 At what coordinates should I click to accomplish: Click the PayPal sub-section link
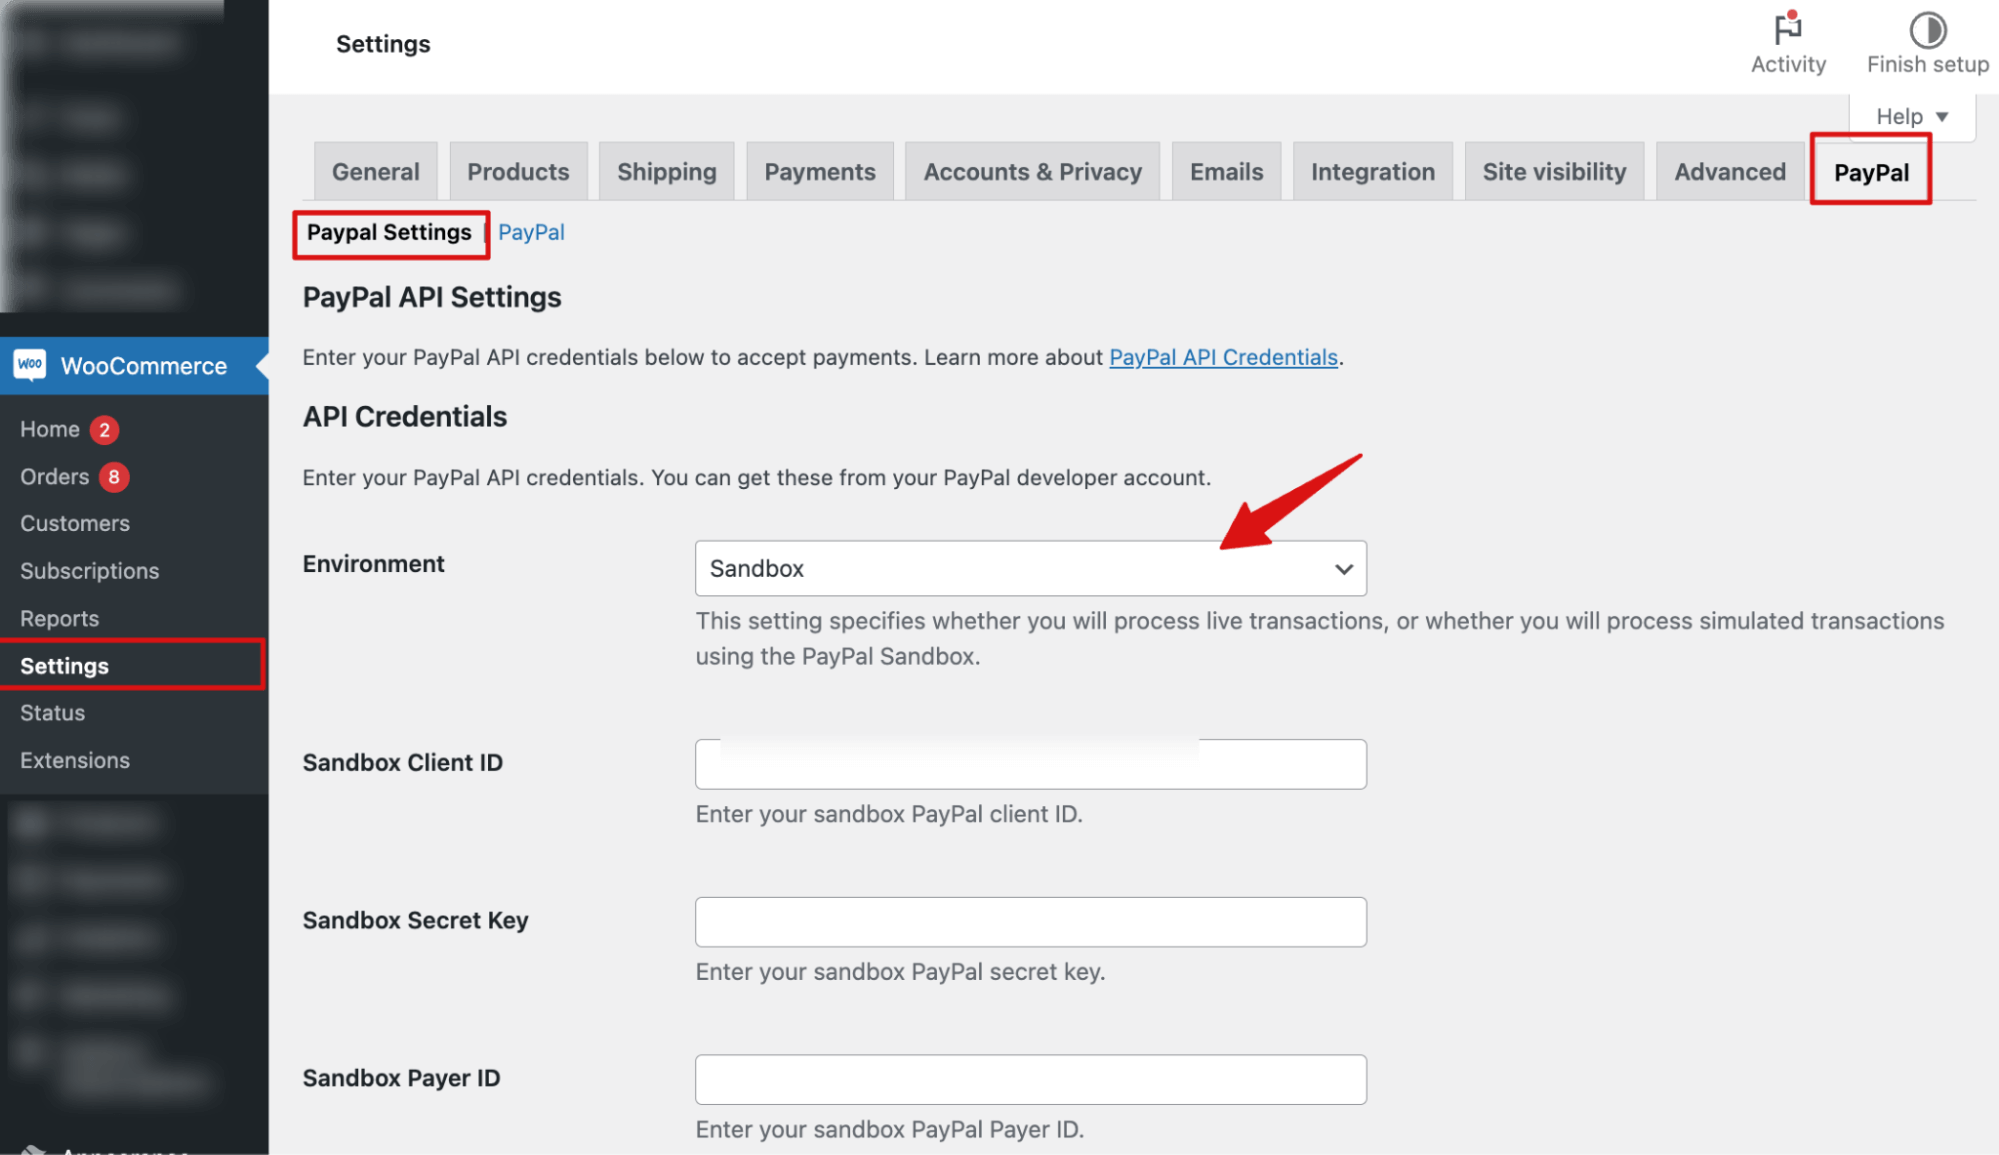coord(531,232)
